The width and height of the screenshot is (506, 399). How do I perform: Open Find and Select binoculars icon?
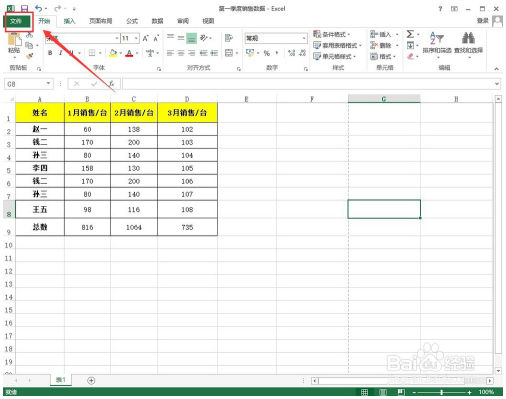pos(468,38)
